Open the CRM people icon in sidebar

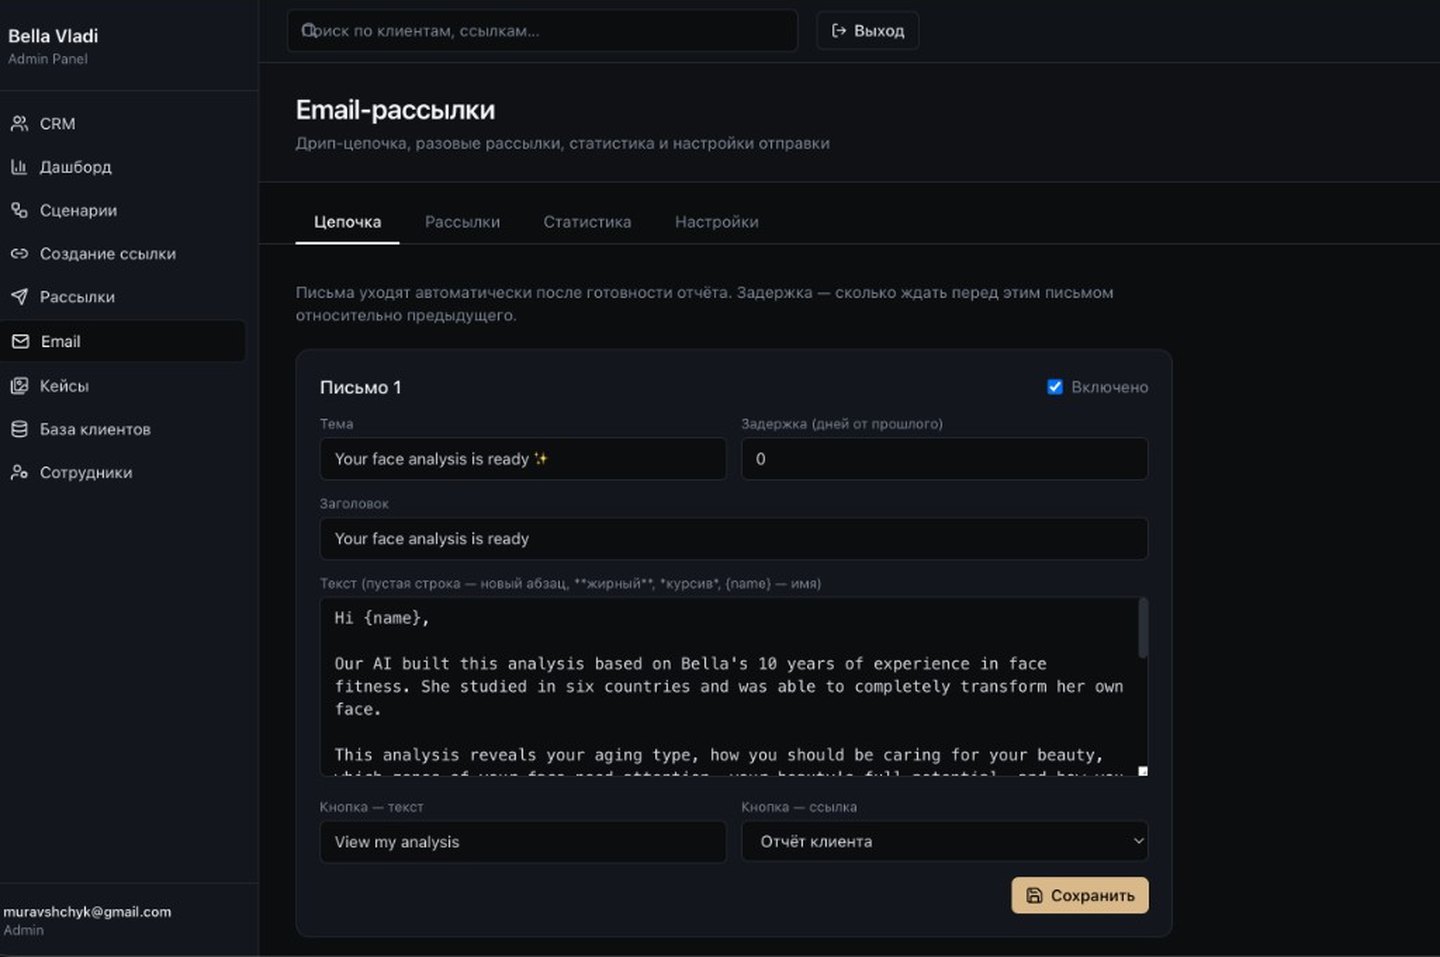(19, 124)
